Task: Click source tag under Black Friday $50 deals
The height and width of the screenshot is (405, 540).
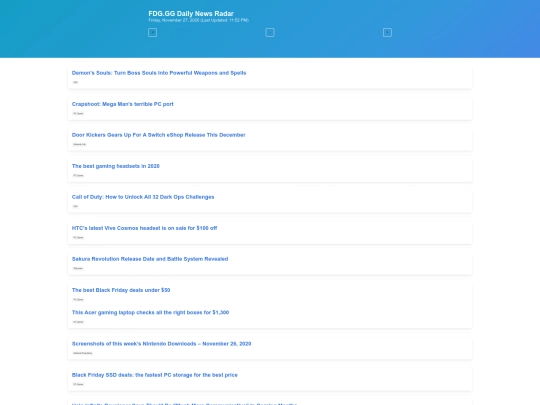Action: 78,299
